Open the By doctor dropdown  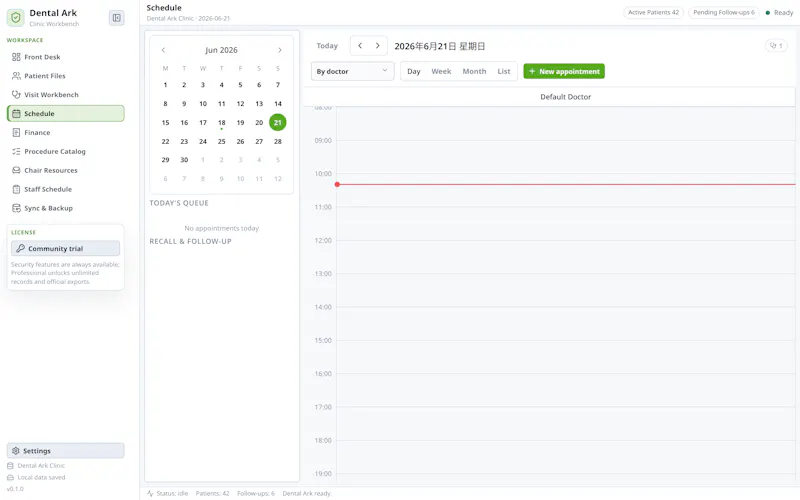tap(353, 71)
